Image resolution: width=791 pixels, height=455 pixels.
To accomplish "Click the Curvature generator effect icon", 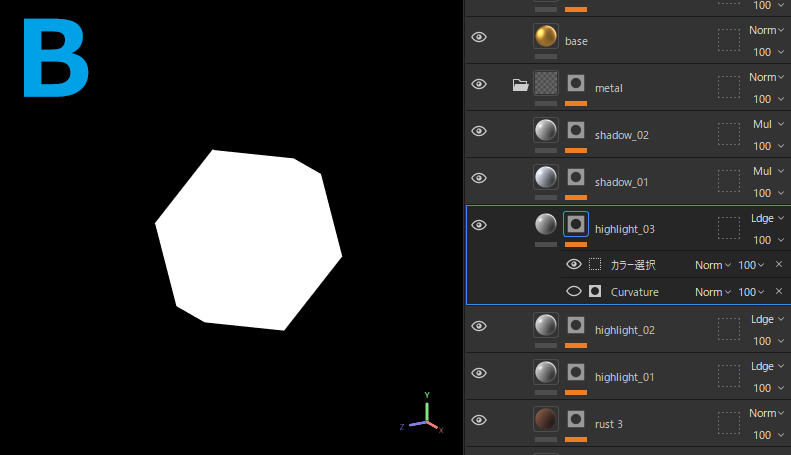I will 595,292.
